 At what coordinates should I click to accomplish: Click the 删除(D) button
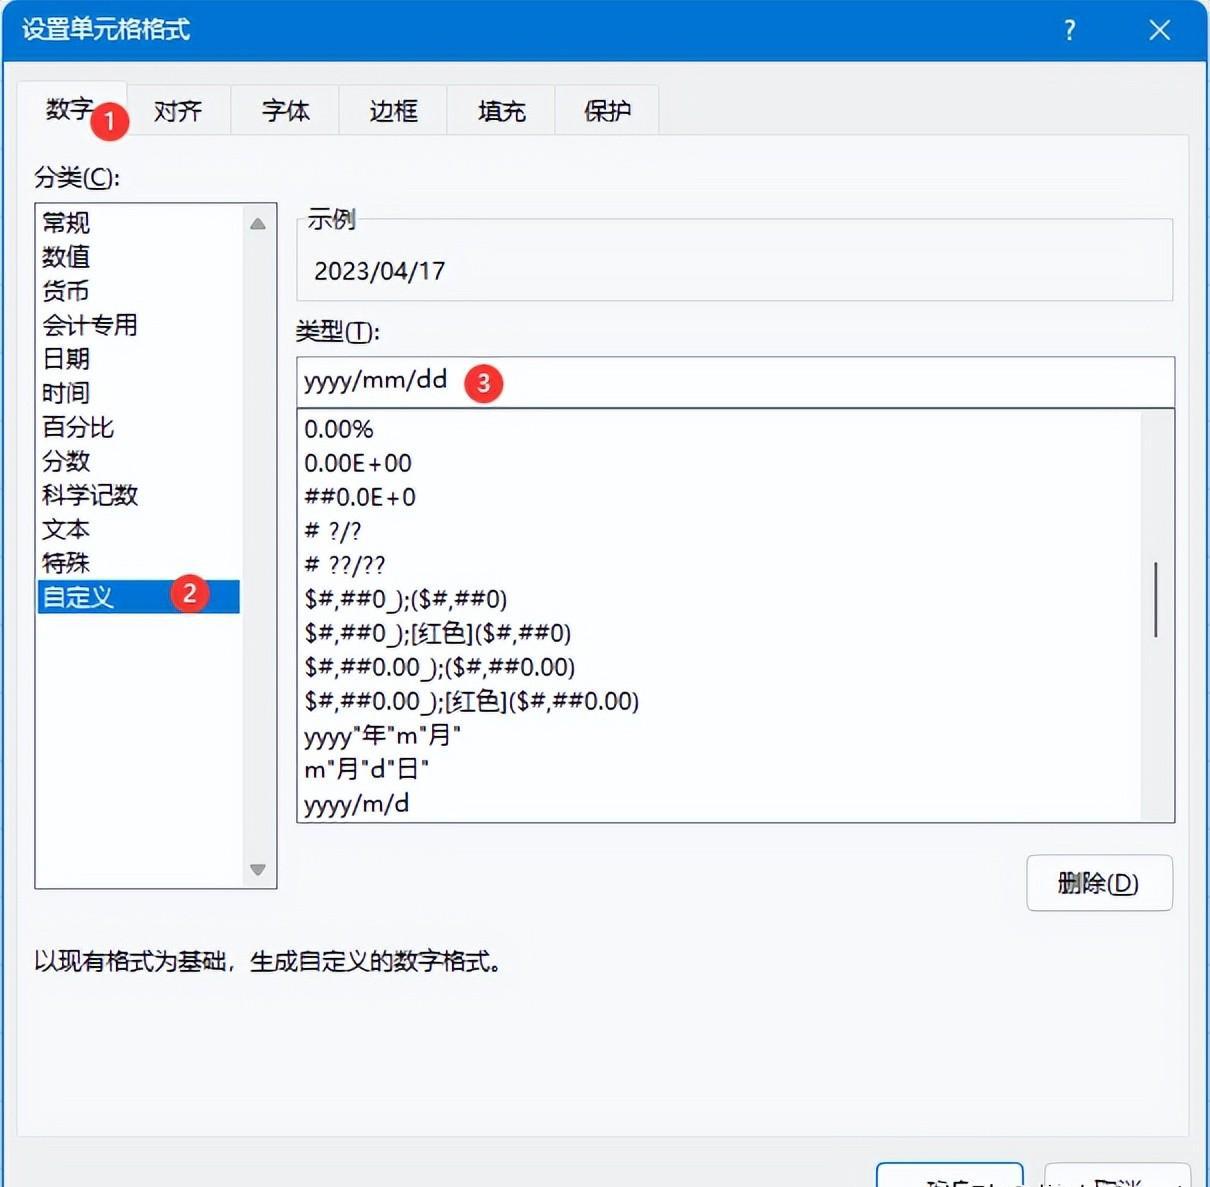1099,883
